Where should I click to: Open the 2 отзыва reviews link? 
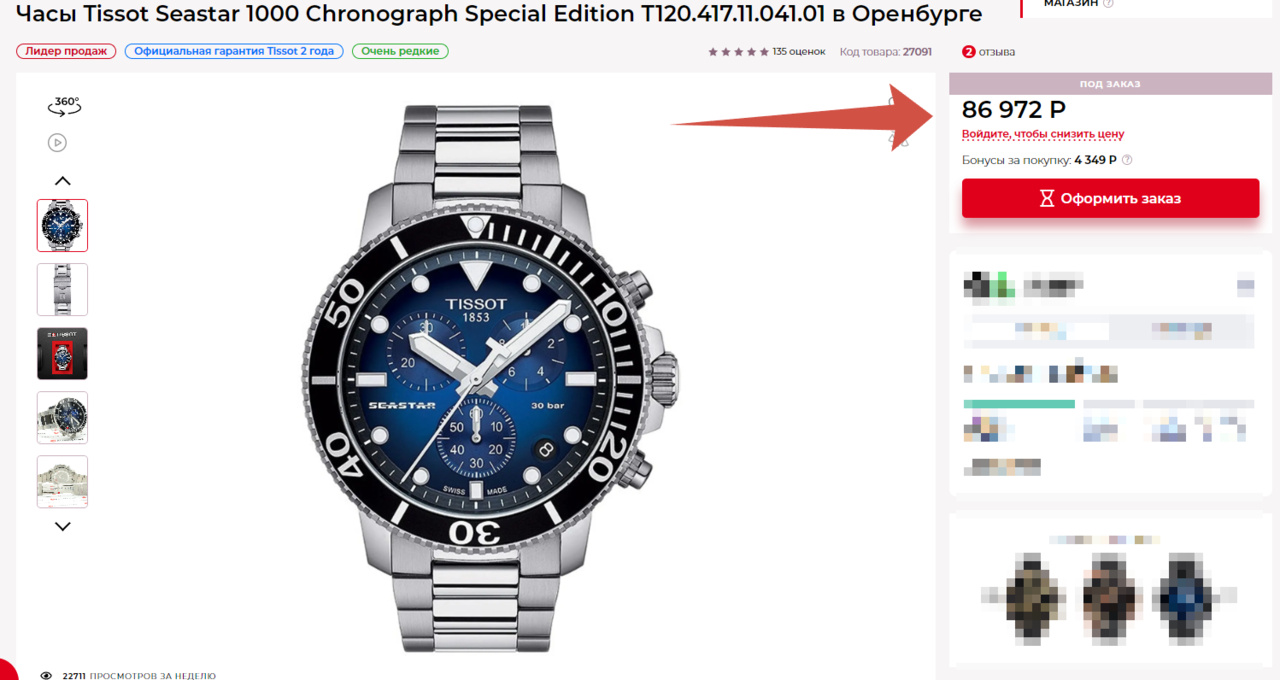pos(989,52)
